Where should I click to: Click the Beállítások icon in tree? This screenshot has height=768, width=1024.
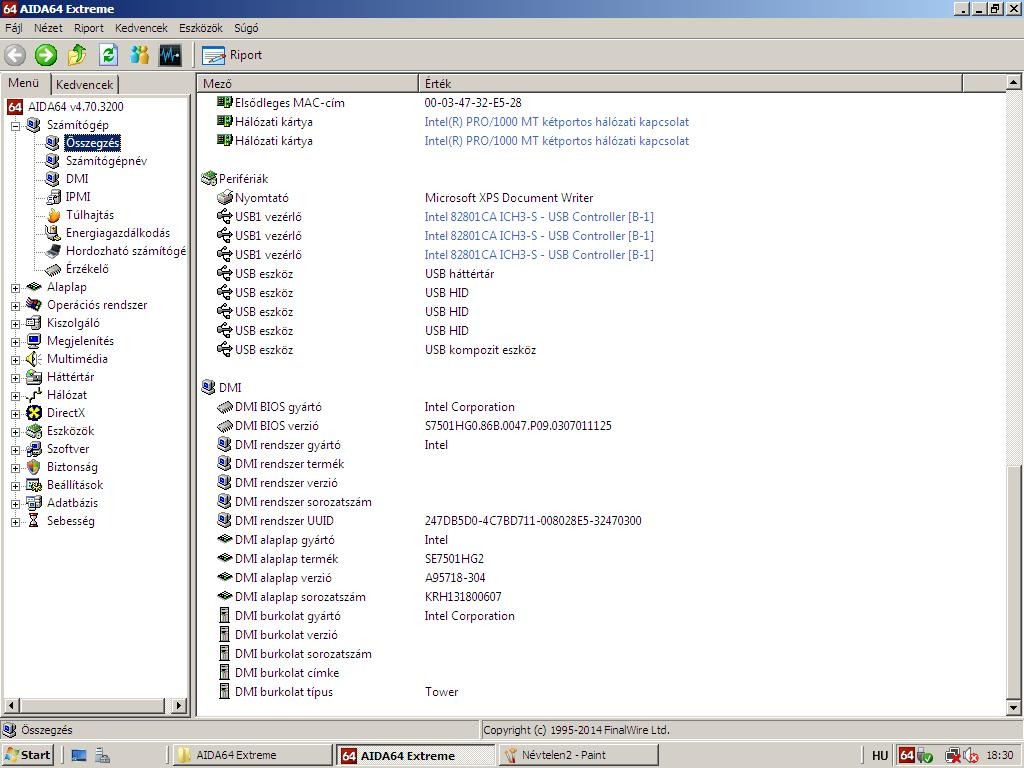34,485
